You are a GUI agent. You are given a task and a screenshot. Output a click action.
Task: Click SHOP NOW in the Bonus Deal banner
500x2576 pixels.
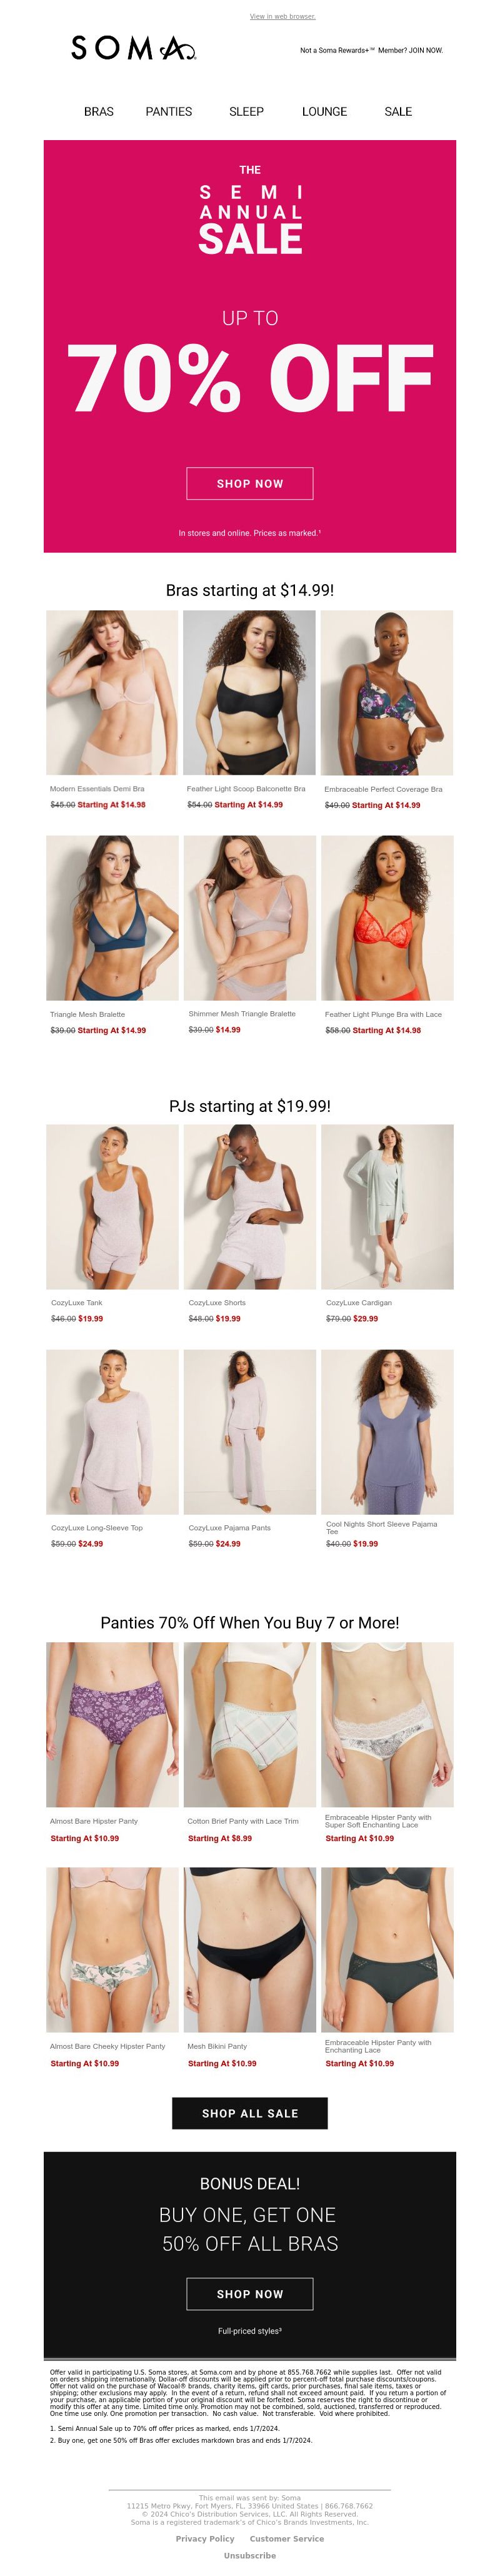coord(250,2294)
